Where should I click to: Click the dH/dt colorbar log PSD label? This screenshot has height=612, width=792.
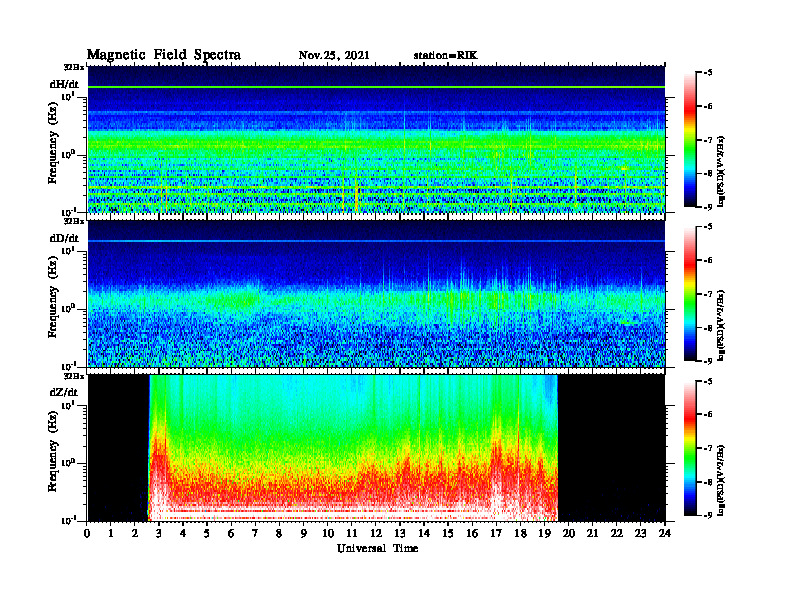tap(722, 171)
